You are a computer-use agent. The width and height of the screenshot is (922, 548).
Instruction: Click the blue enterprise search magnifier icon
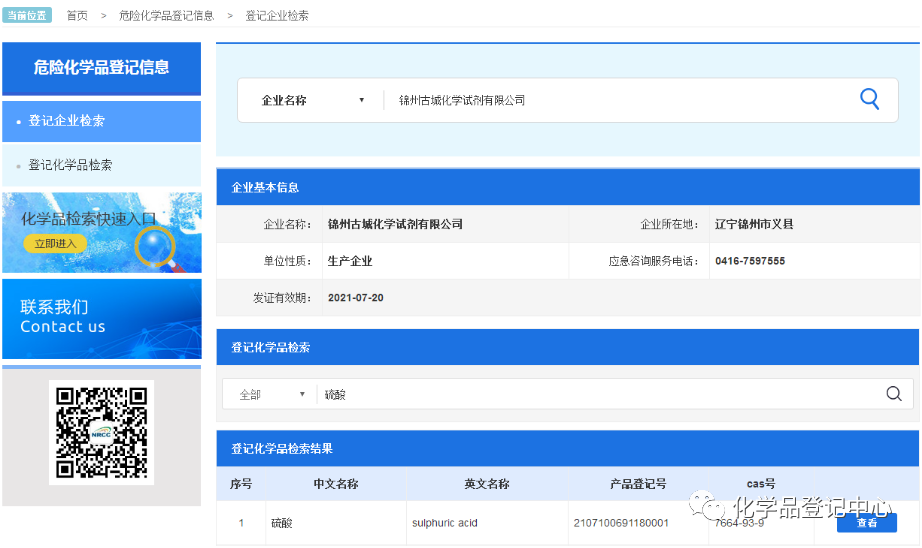click(869, 99)
